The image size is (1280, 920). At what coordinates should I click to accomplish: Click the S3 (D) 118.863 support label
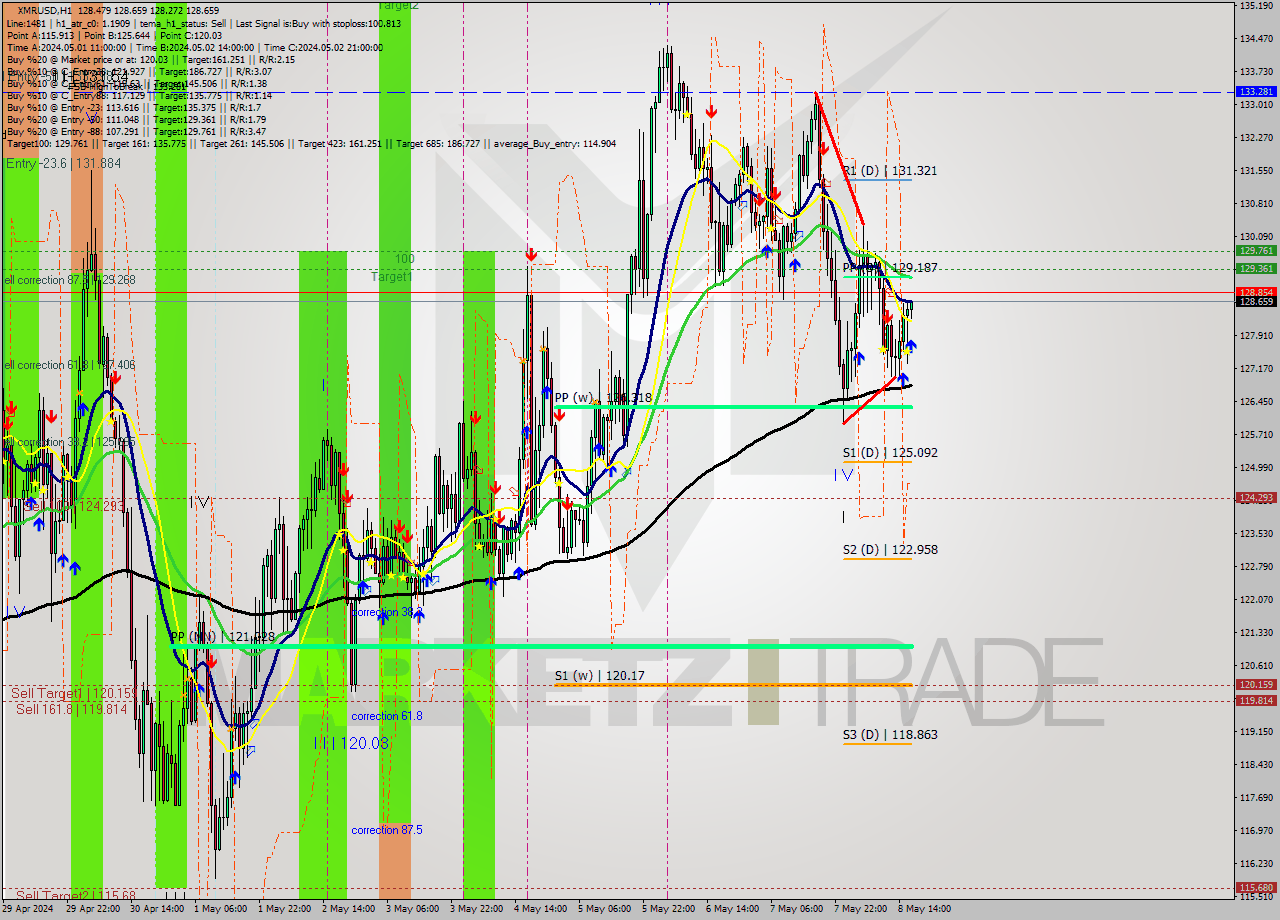pyautogui.click(x=890, y=735)
